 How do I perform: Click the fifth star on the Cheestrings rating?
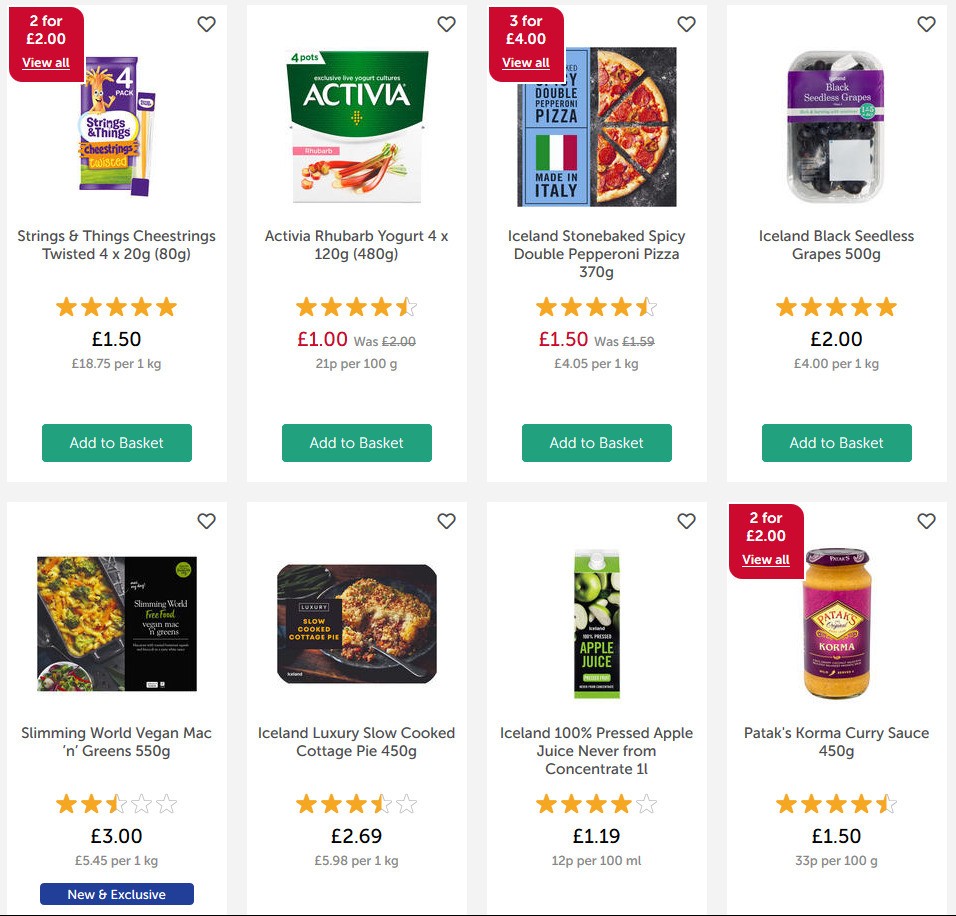click(x=164, y=306)
